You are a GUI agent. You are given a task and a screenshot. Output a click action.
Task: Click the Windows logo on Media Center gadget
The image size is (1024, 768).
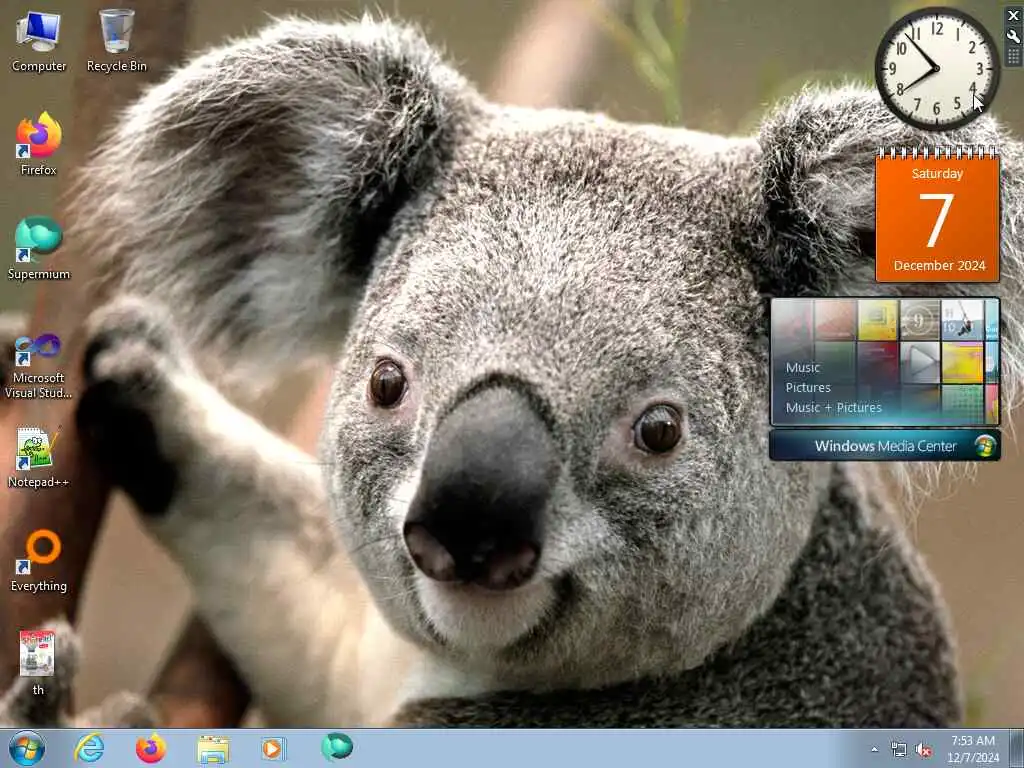tap(985, 446)
